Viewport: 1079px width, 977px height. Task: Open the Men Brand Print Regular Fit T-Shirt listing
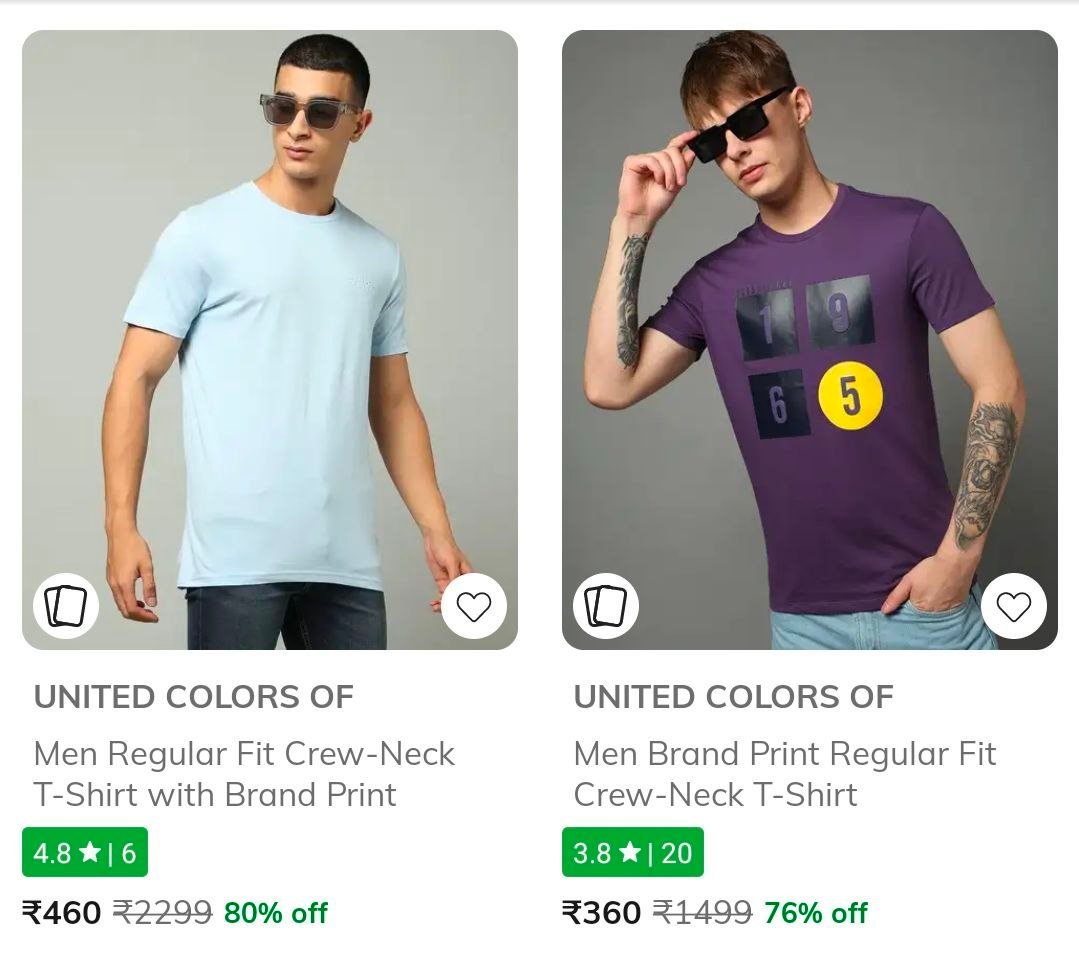(785, 775)
